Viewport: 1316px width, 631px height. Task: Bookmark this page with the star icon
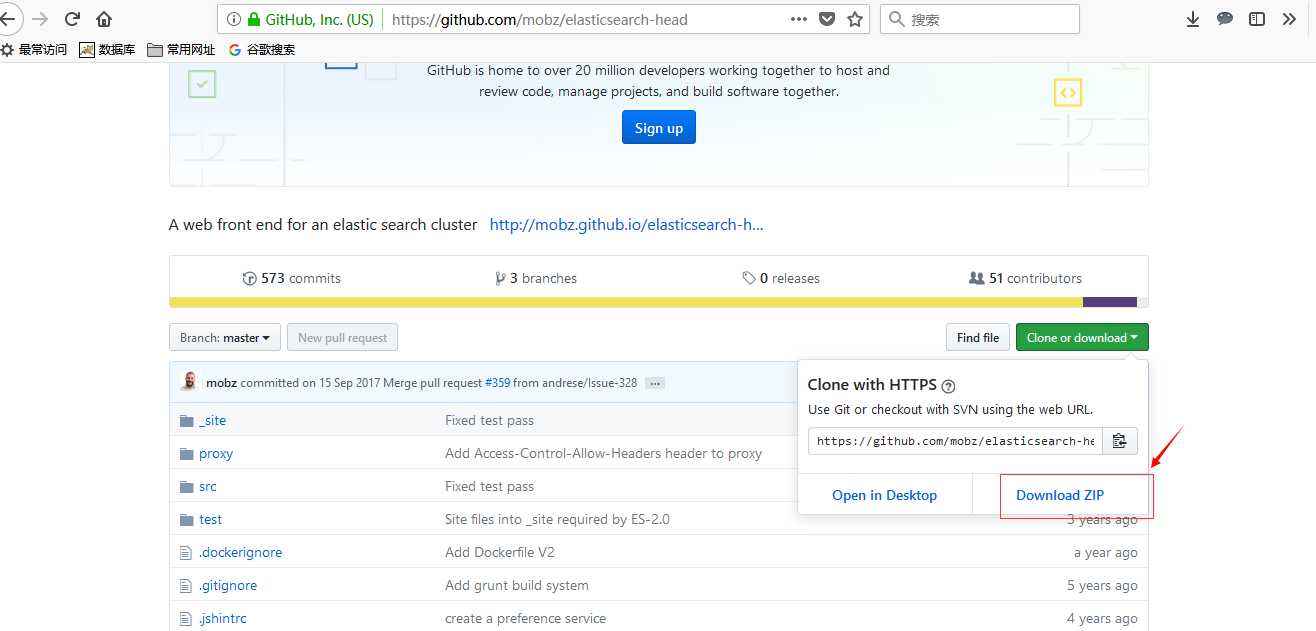point(855,19)
